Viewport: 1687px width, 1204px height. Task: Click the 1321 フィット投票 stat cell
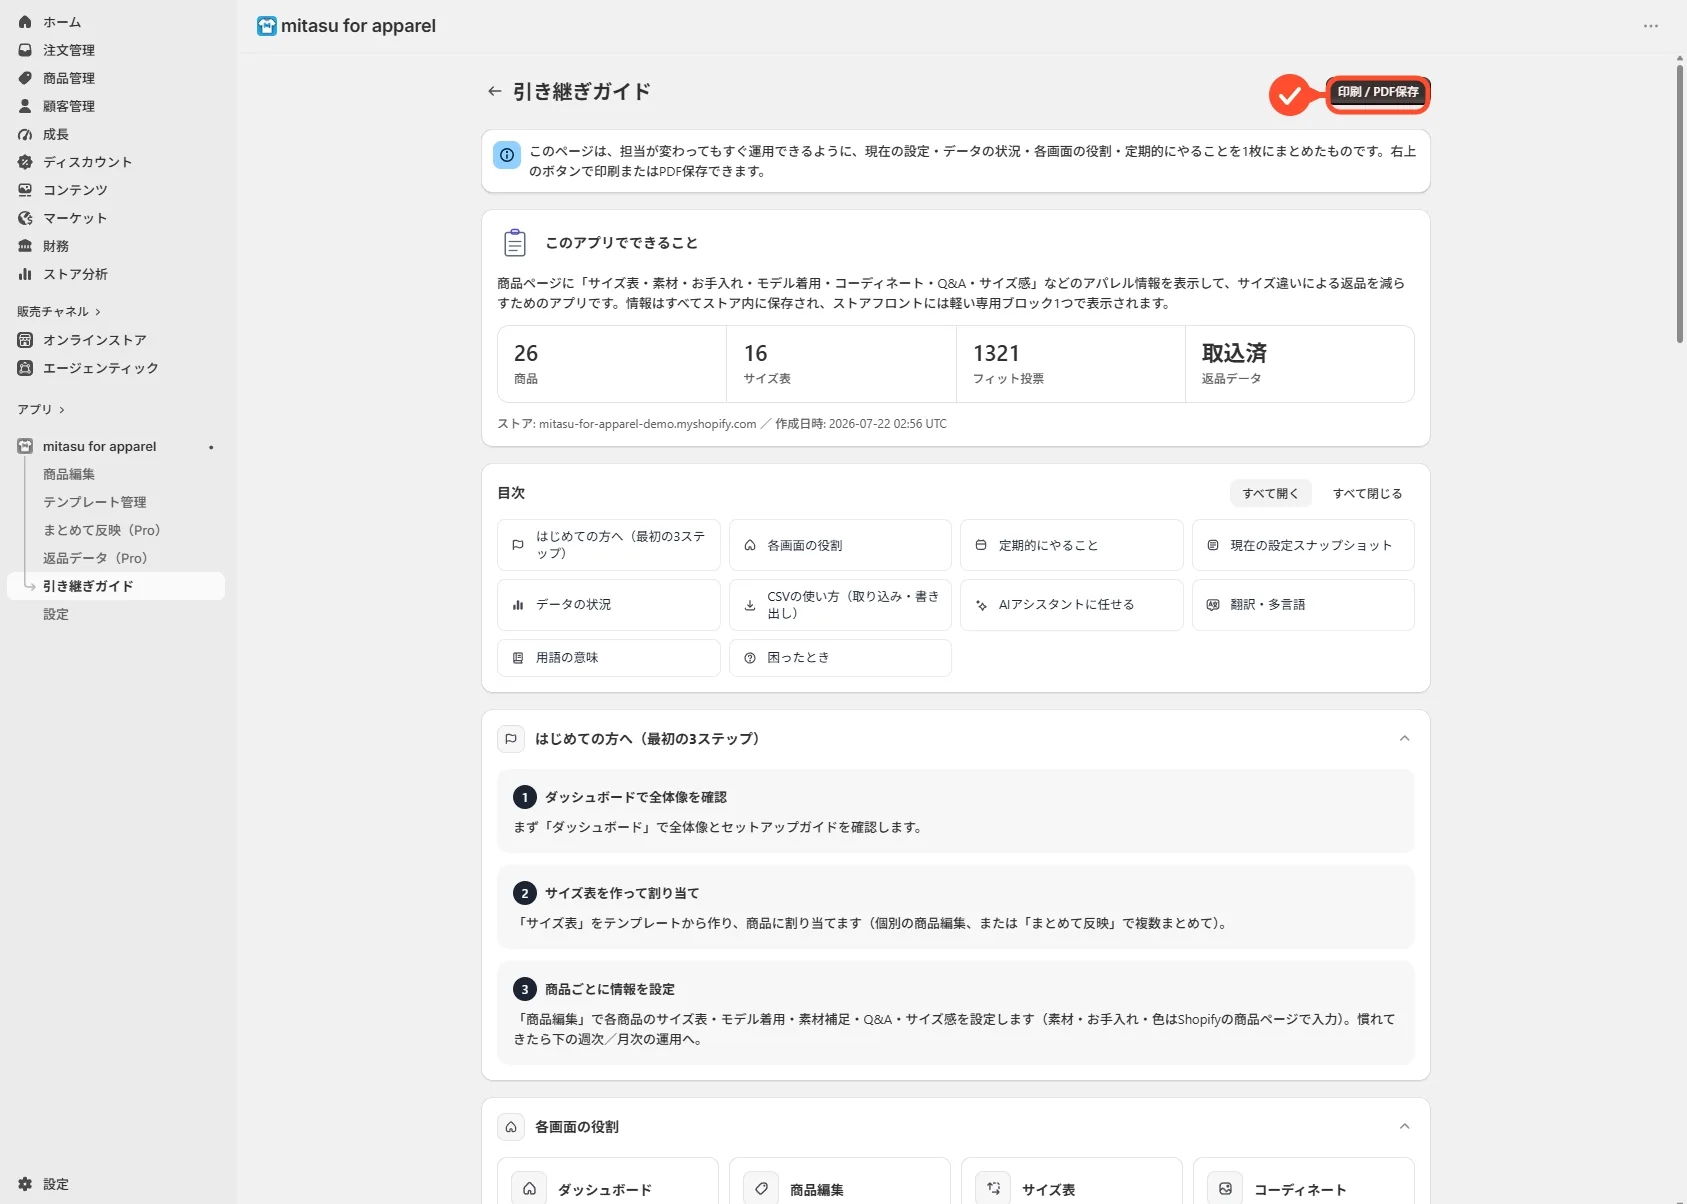click(x=1070, y=364)
